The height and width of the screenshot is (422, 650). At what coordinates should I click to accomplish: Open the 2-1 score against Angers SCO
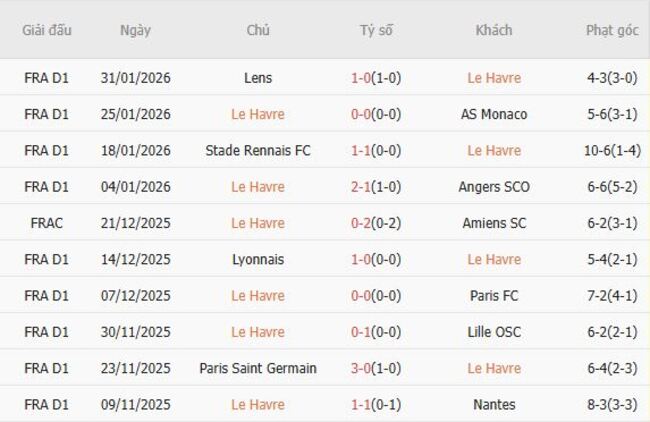click(x=364, y=187)
